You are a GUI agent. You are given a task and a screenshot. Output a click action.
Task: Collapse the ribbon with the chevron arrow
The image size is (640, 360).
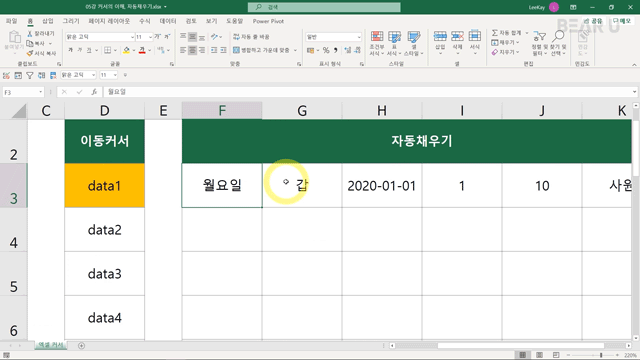point(634,64)
